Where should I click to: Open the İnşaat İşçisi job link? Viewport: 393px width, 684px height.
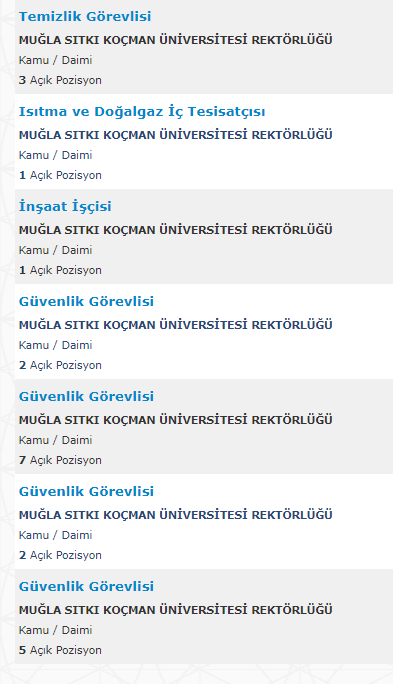click(65, 206)
